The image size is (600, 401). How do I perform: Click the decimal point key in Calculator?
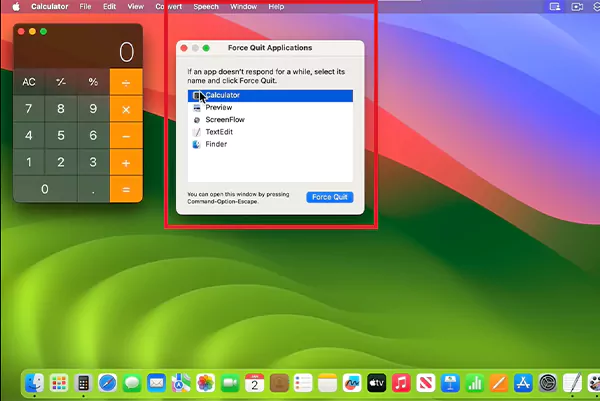(x=93, y=189)
